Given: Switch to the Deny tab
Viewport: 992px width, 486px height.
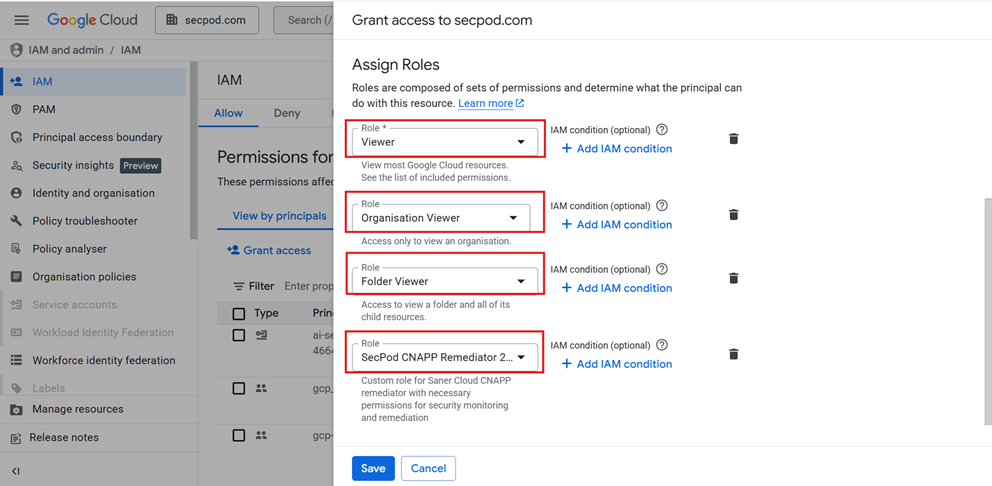Looking at the screenshot, I should (x=287, y=113).
